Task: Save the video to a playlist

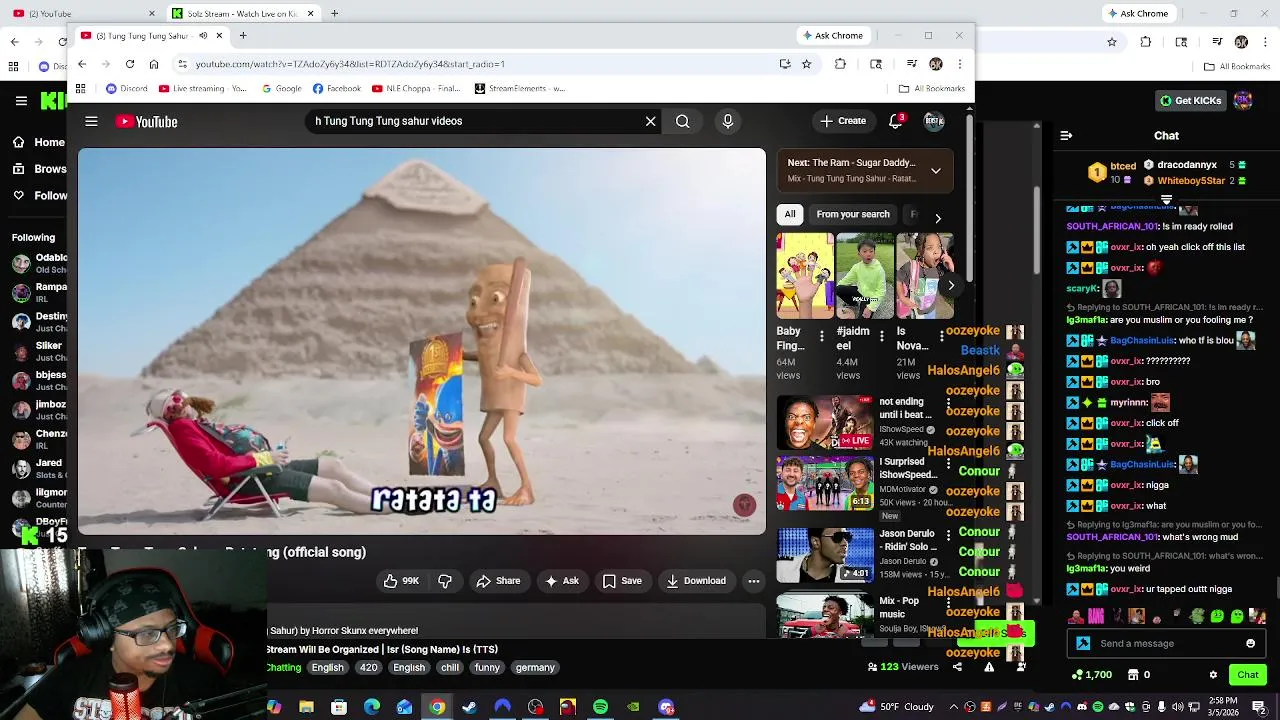Action: click(622, 581)
